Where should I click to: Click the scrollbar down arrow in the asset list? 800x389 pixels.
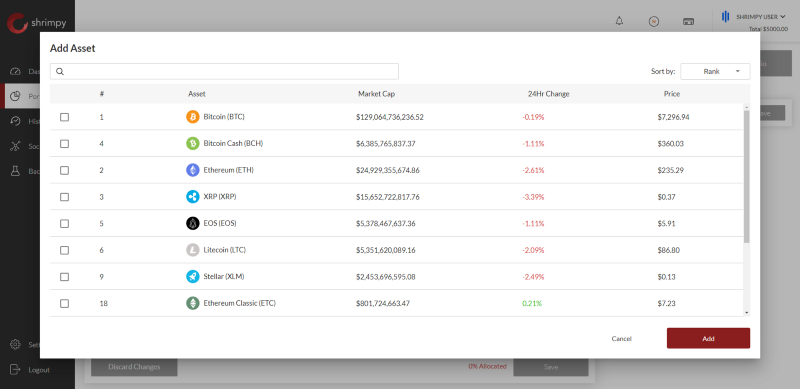[746, 312]
